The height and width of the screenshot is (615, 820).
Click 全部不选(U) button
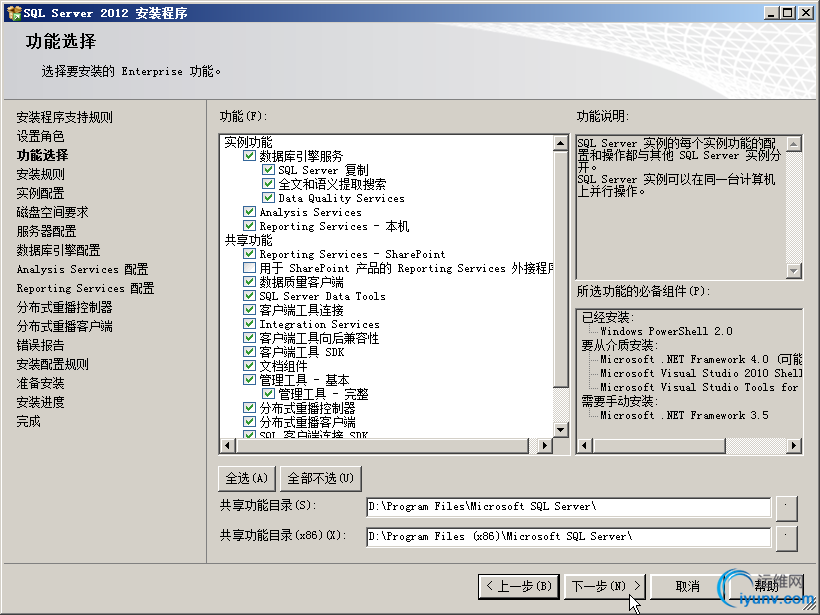tap(321, 478)
